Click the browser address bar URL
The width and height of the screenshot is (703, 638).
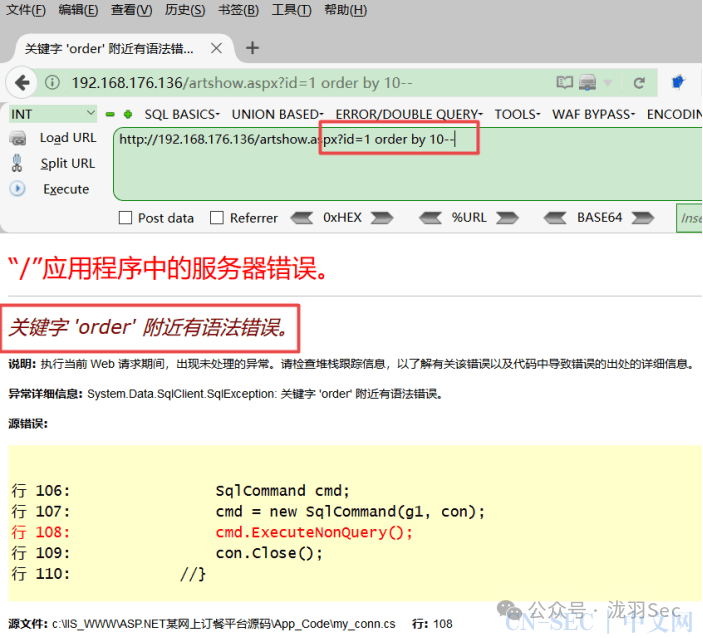coord(242,83)
